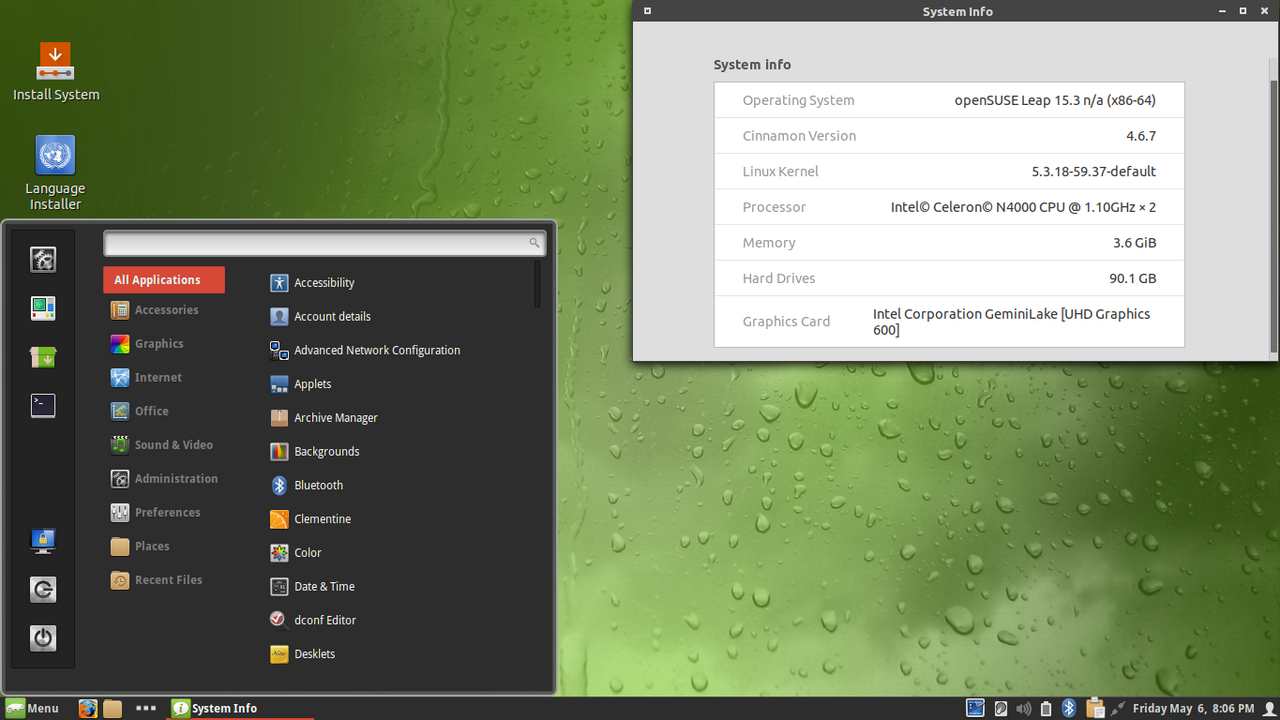The image size is (1280, 720).
Task: Click the menu search field
Action: coord(325,243)
